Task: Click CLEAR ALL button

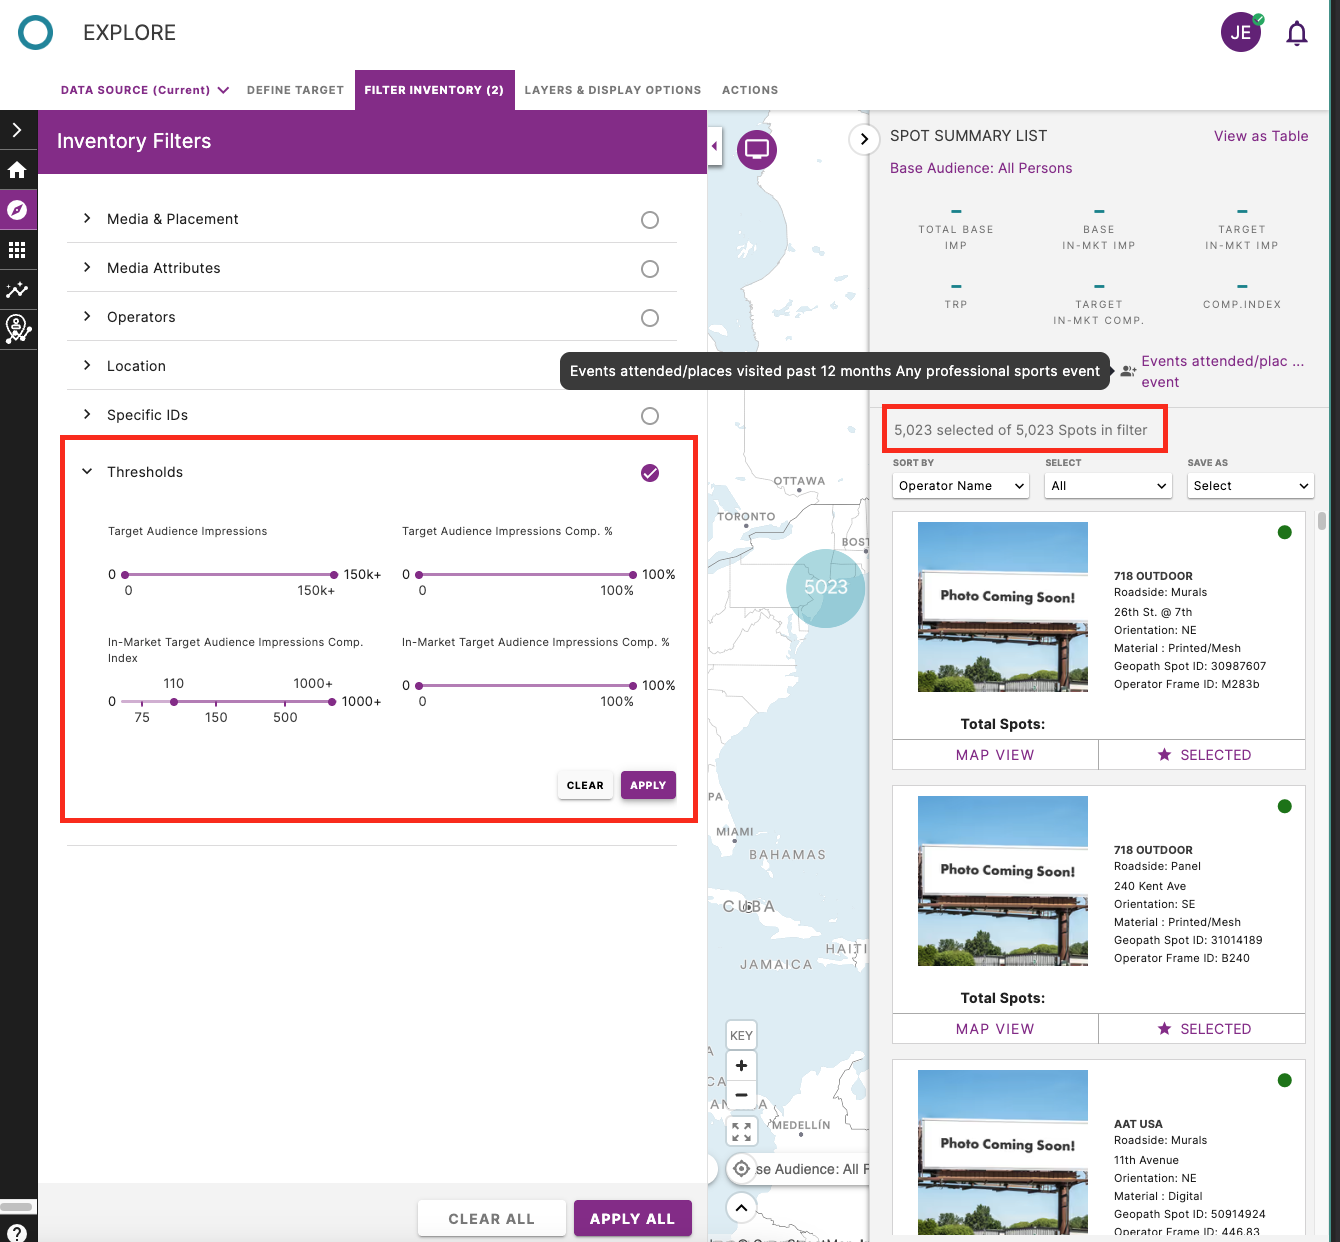Action: tap(491, 1218)
